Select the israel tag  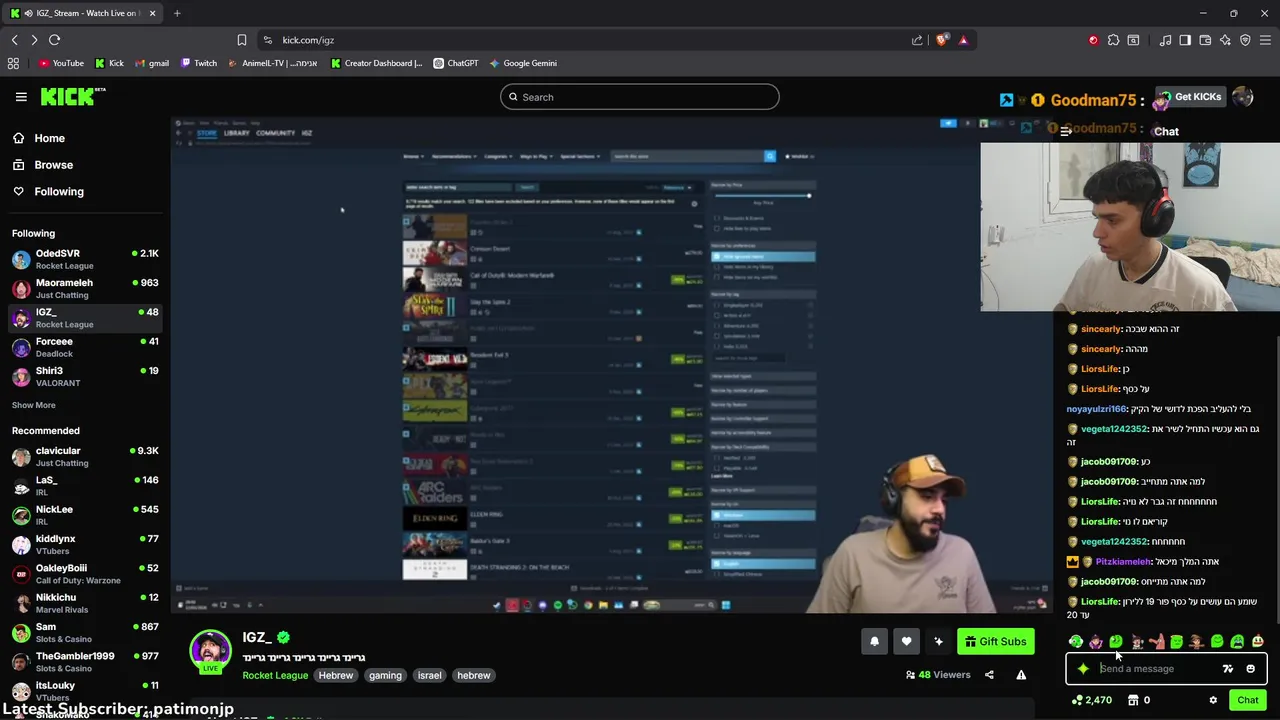429,675
